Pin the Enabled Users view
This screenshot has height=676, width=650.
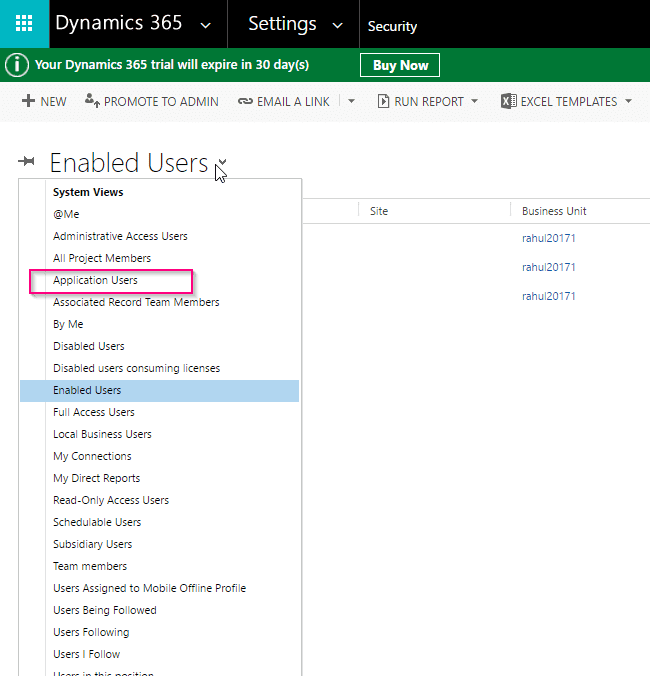[26, 161]
